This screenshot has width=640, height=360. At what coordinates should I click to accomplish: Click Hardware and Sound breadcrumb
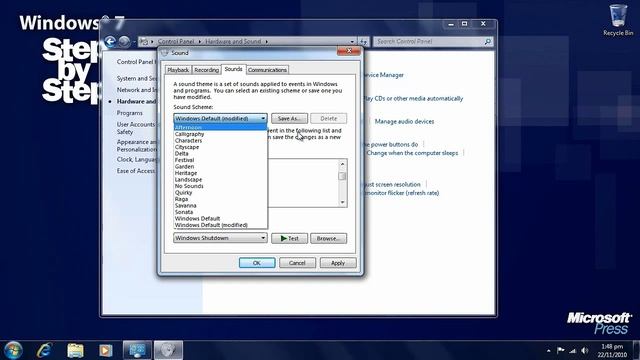coord(233,41)
